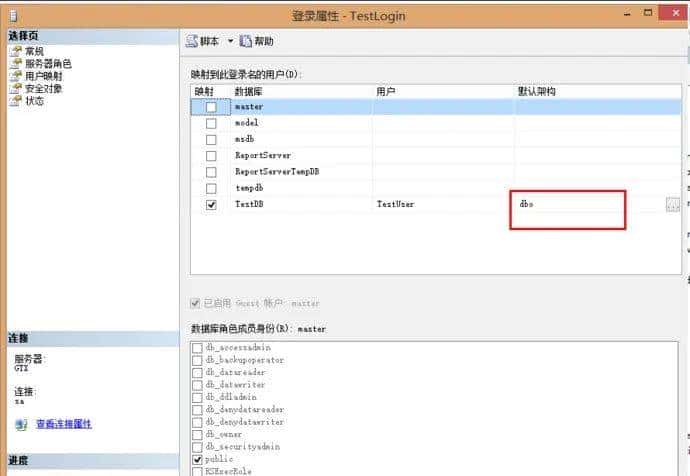Check the RSExecRole role
This screenshot has width=690, height=476.
click(x=197, y=471)
